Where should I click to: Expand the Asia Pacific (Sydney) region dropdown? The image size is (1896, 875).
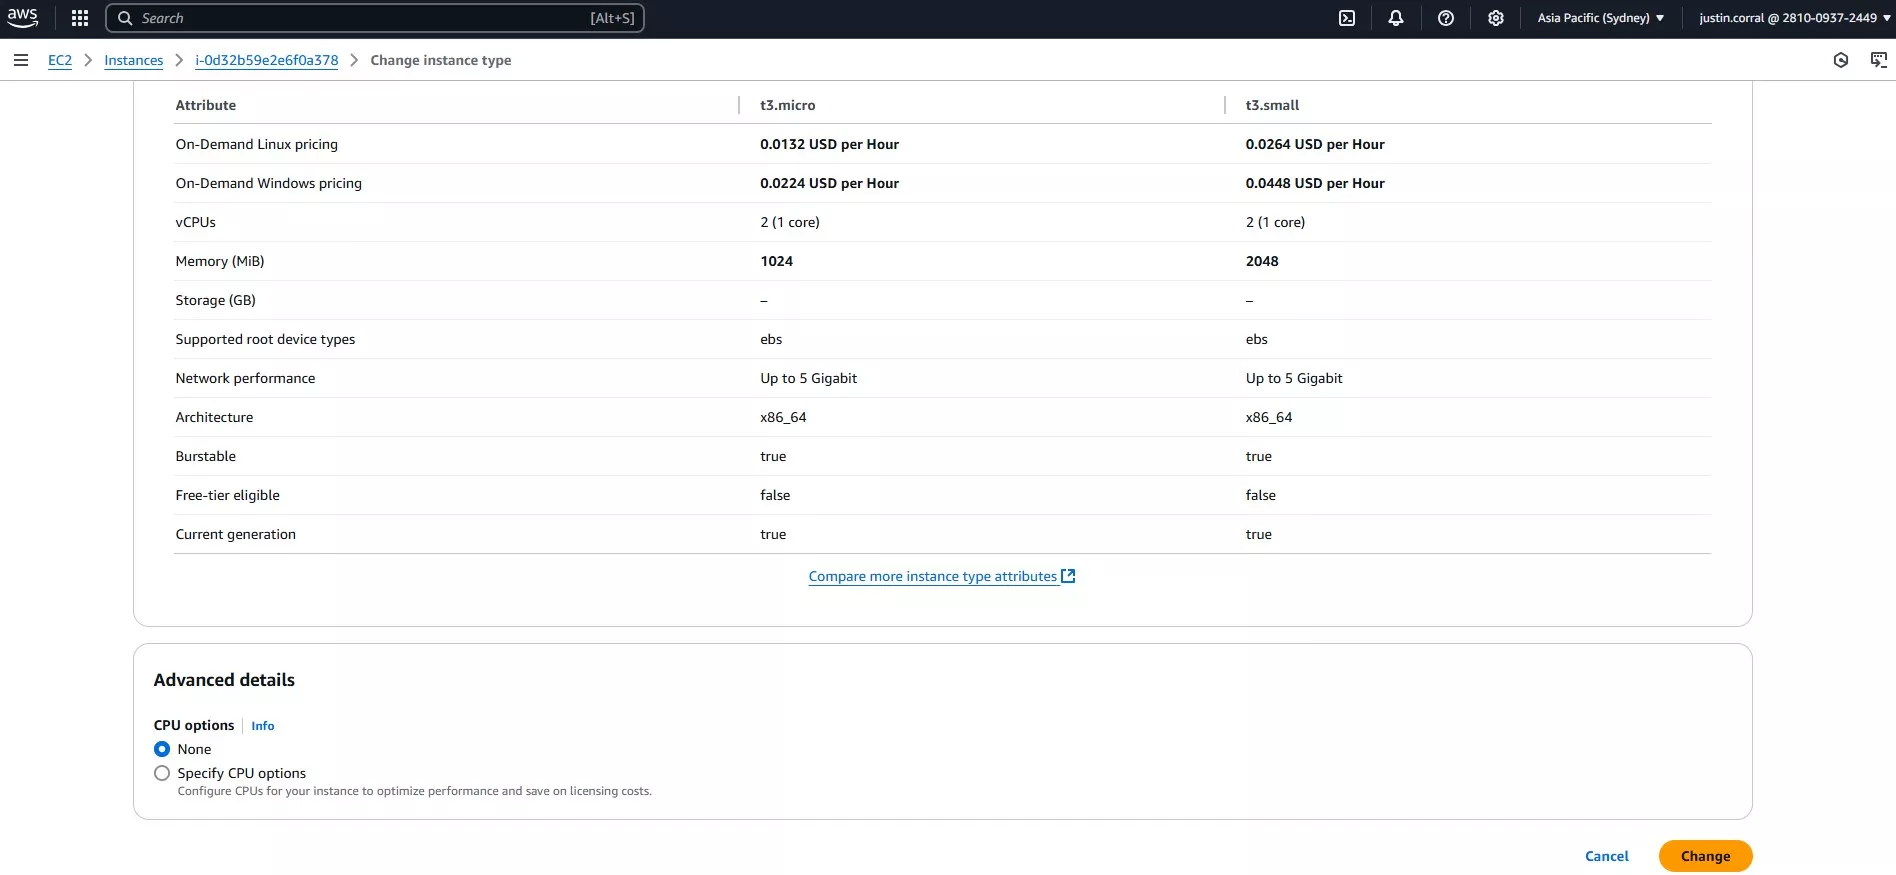[1600, 18]
